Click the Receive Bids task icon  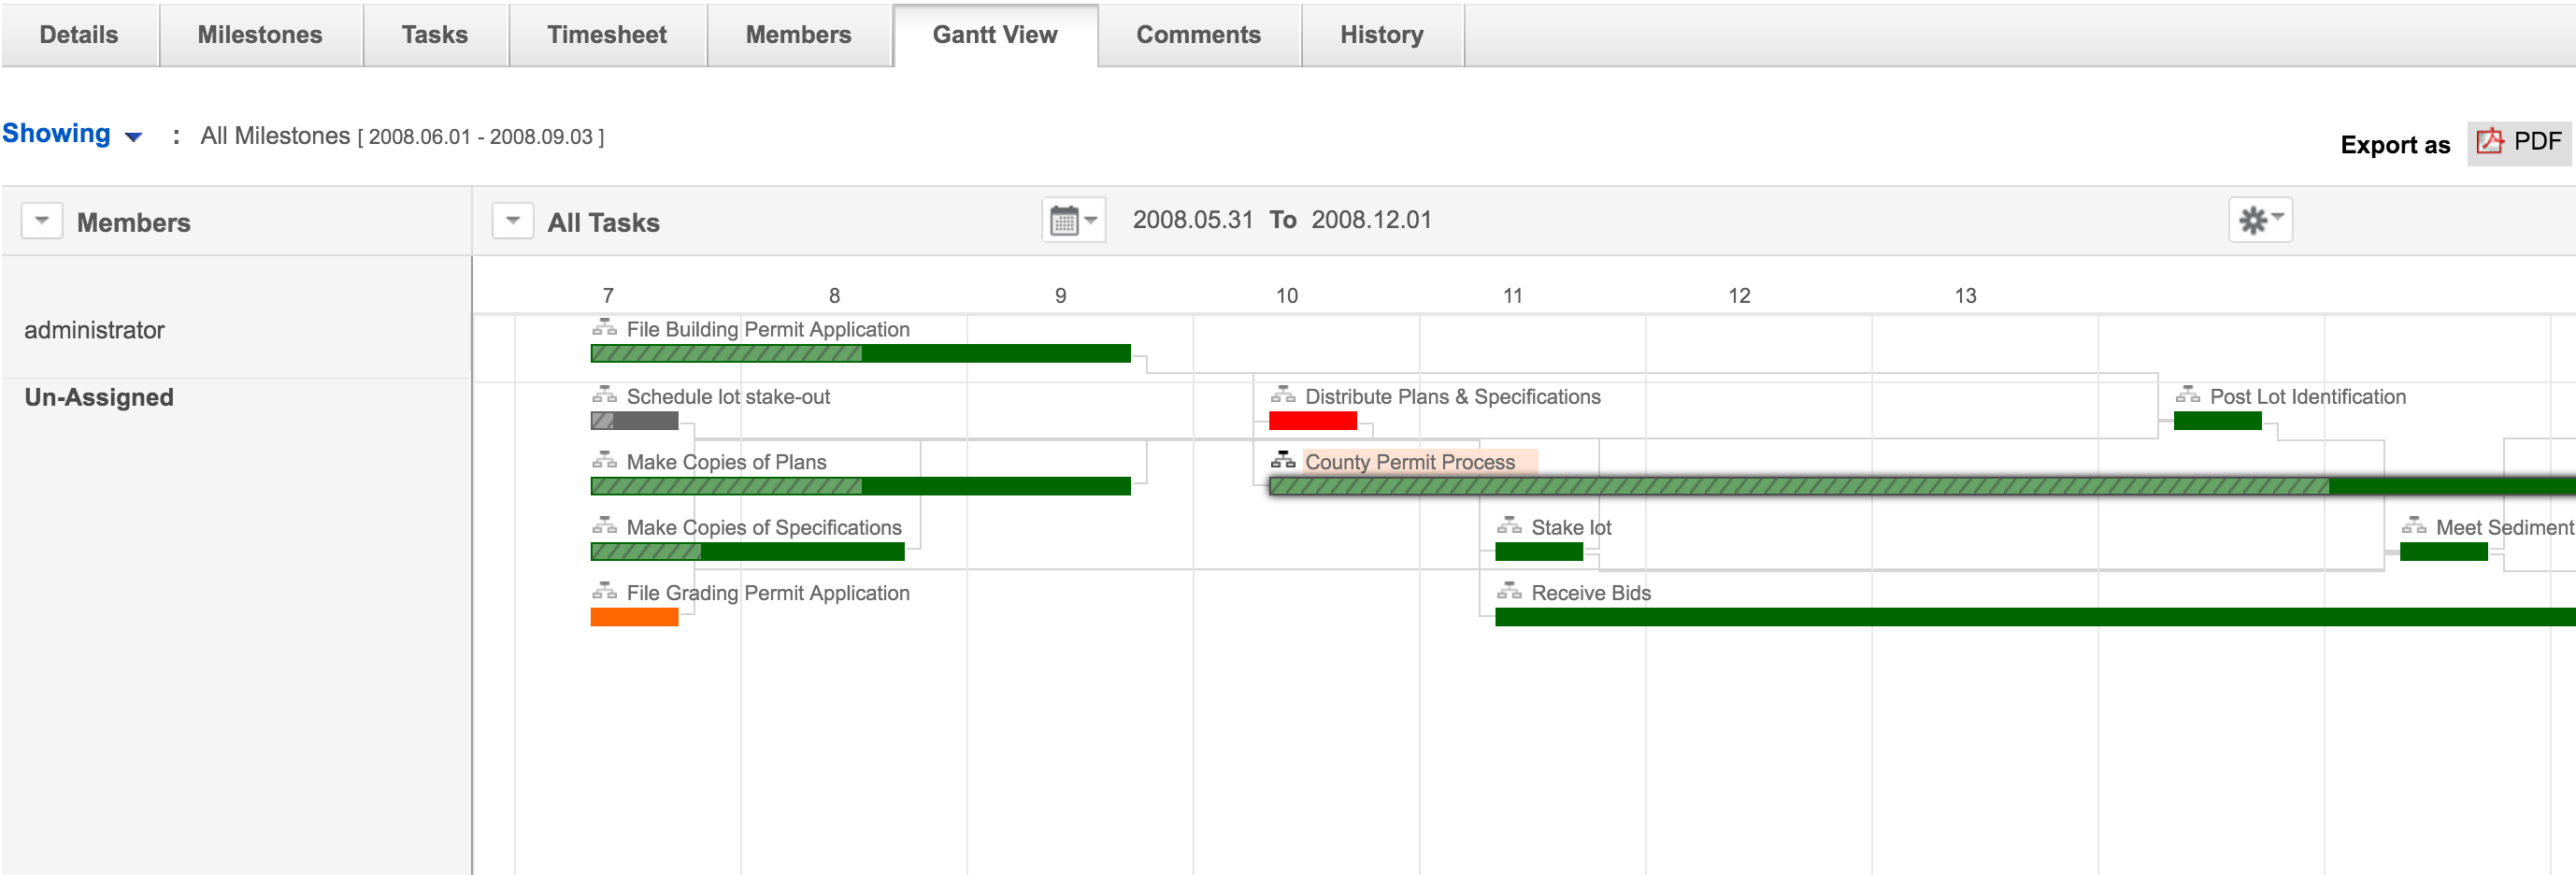1509,592
